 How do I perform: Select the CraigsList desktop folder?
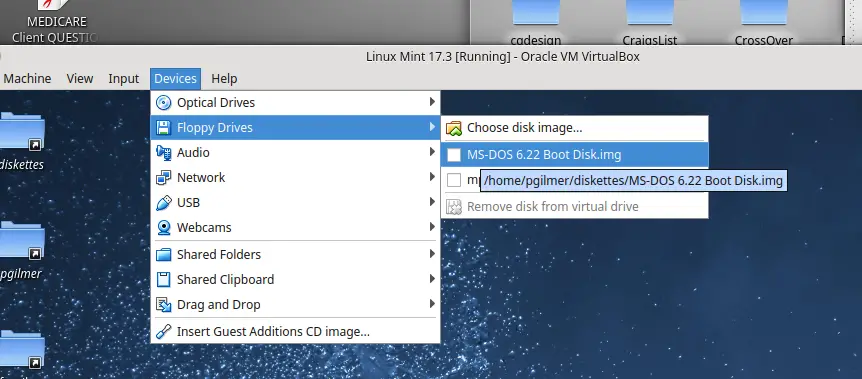pos(650,23)
